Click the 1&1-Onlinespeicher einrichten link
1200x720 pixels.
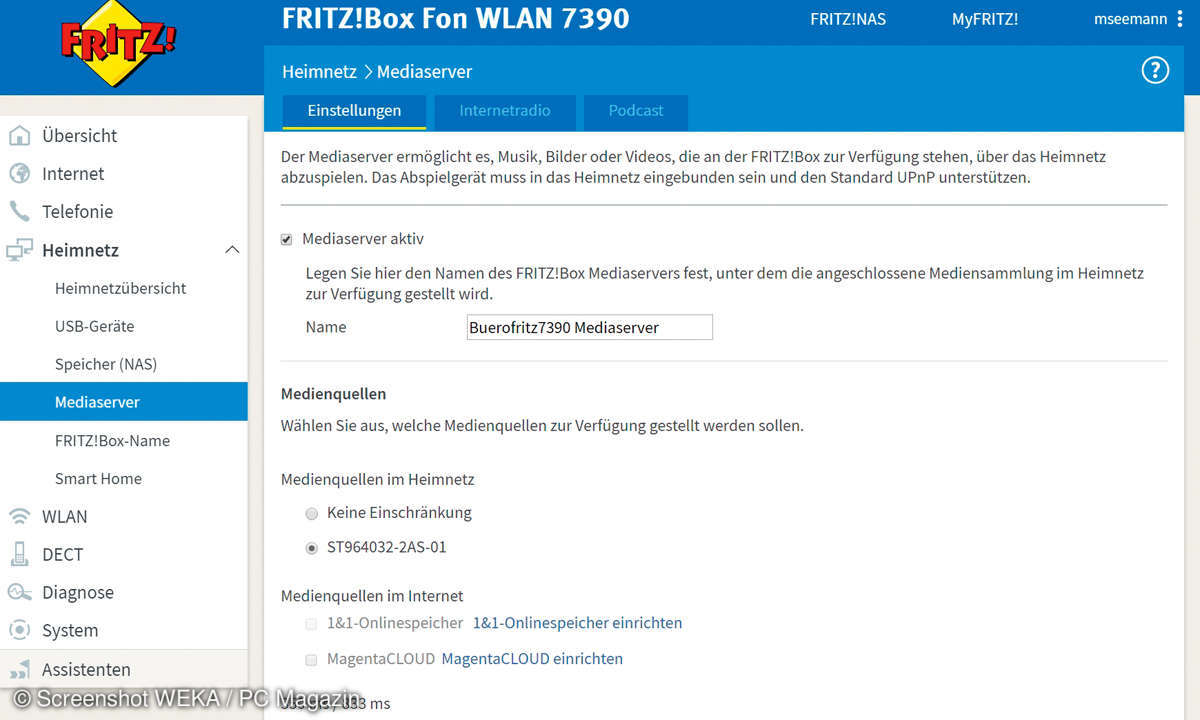point(577,623)
